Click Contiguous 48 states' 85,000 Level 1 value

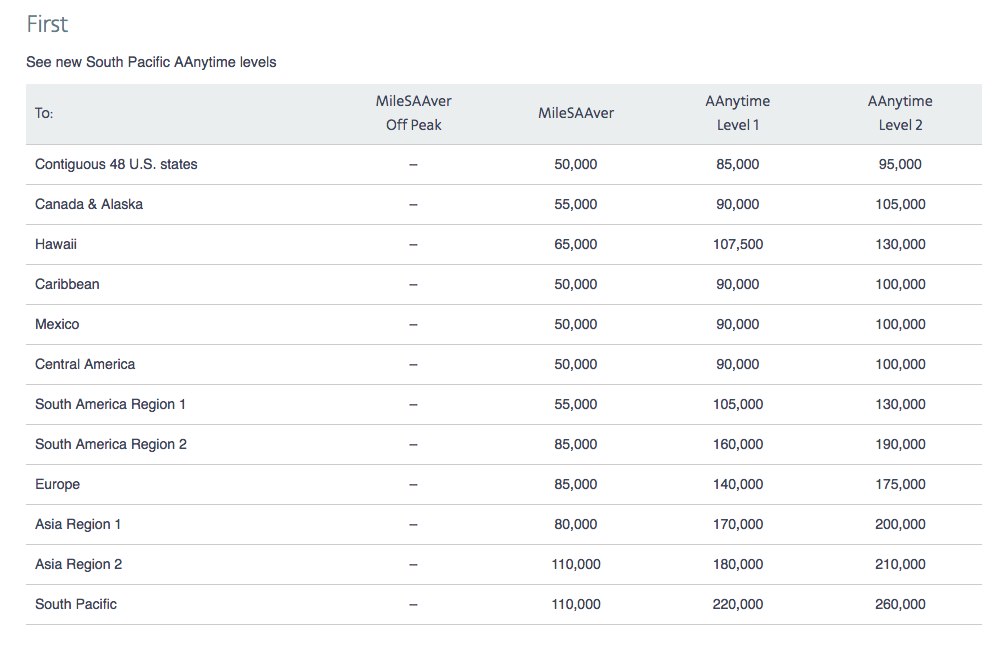tap(738, 164)
